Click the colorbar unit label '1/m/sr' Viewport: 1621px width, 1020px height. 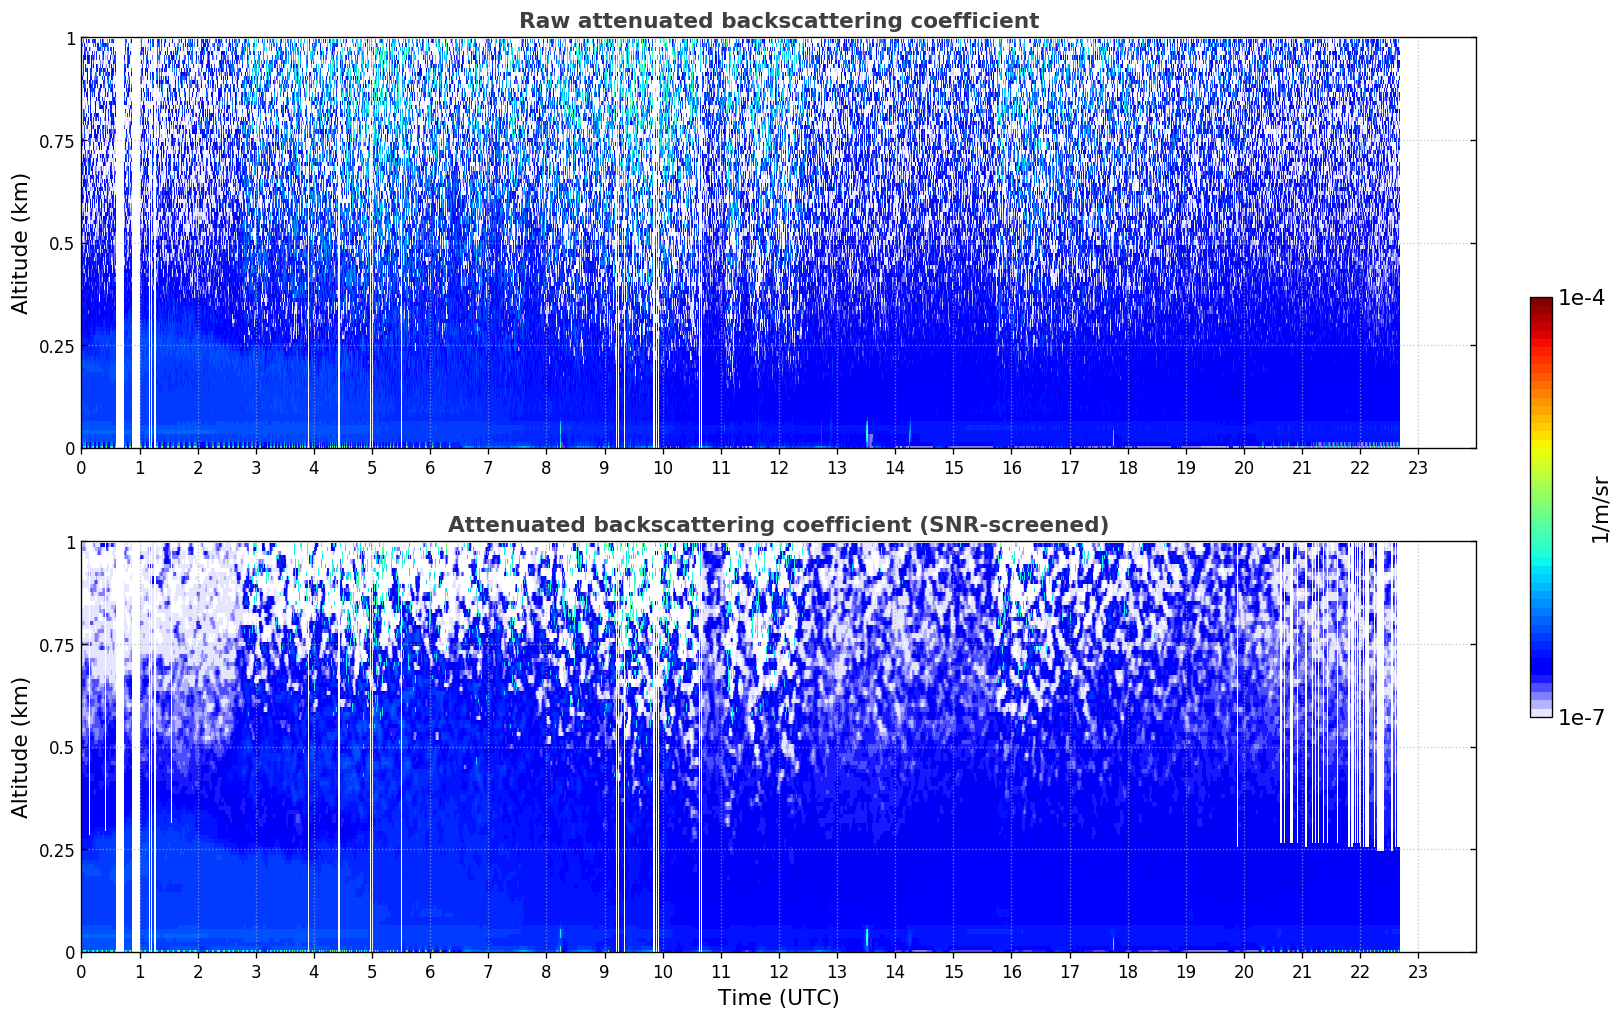point(1600,509)
